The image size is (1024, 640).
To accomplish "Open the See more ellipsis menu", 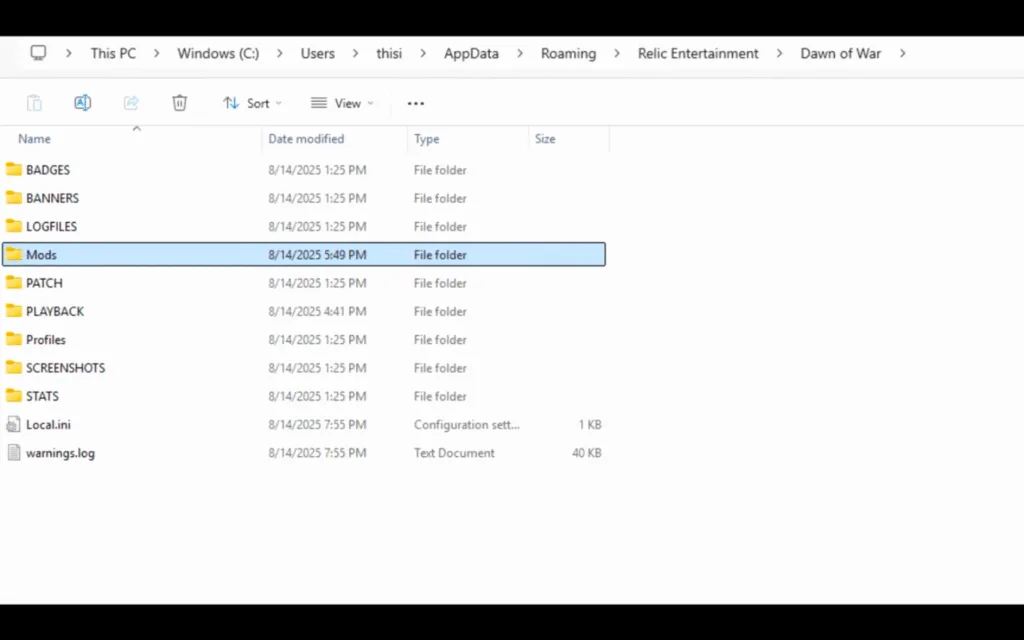I will coord(415,102).
